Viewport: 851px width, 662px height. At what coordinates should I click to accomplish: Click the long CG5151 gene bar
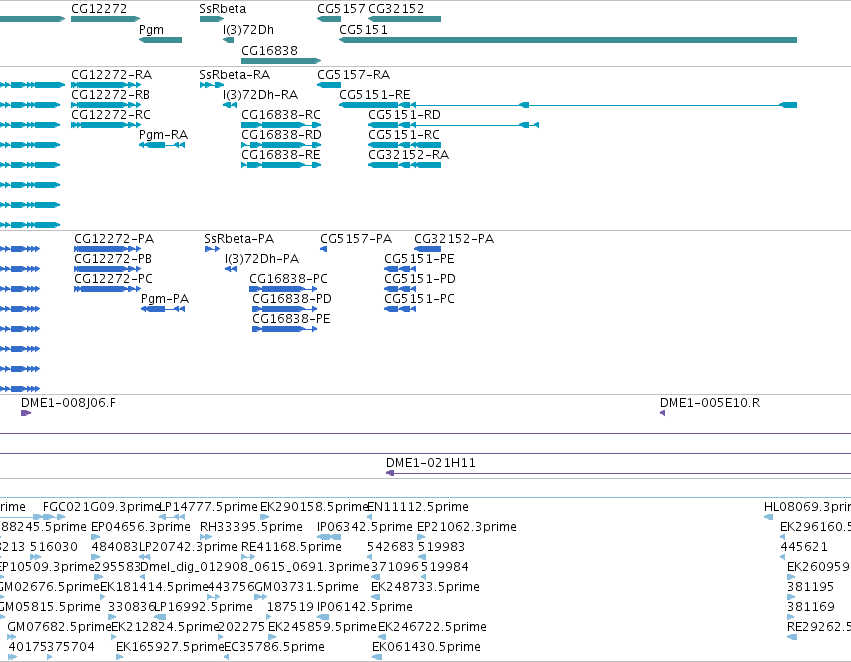tap(568, 40)
